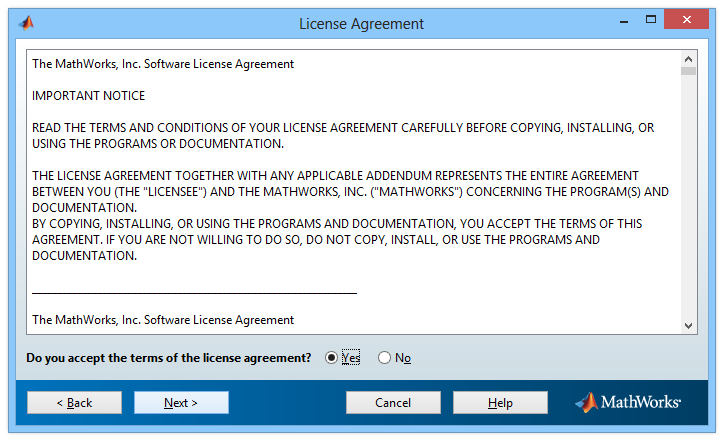This screenshot has height=440, width=723.
Task: Click the IMPORTANT NOTICE heading text
Action: [x=89, y=95]
